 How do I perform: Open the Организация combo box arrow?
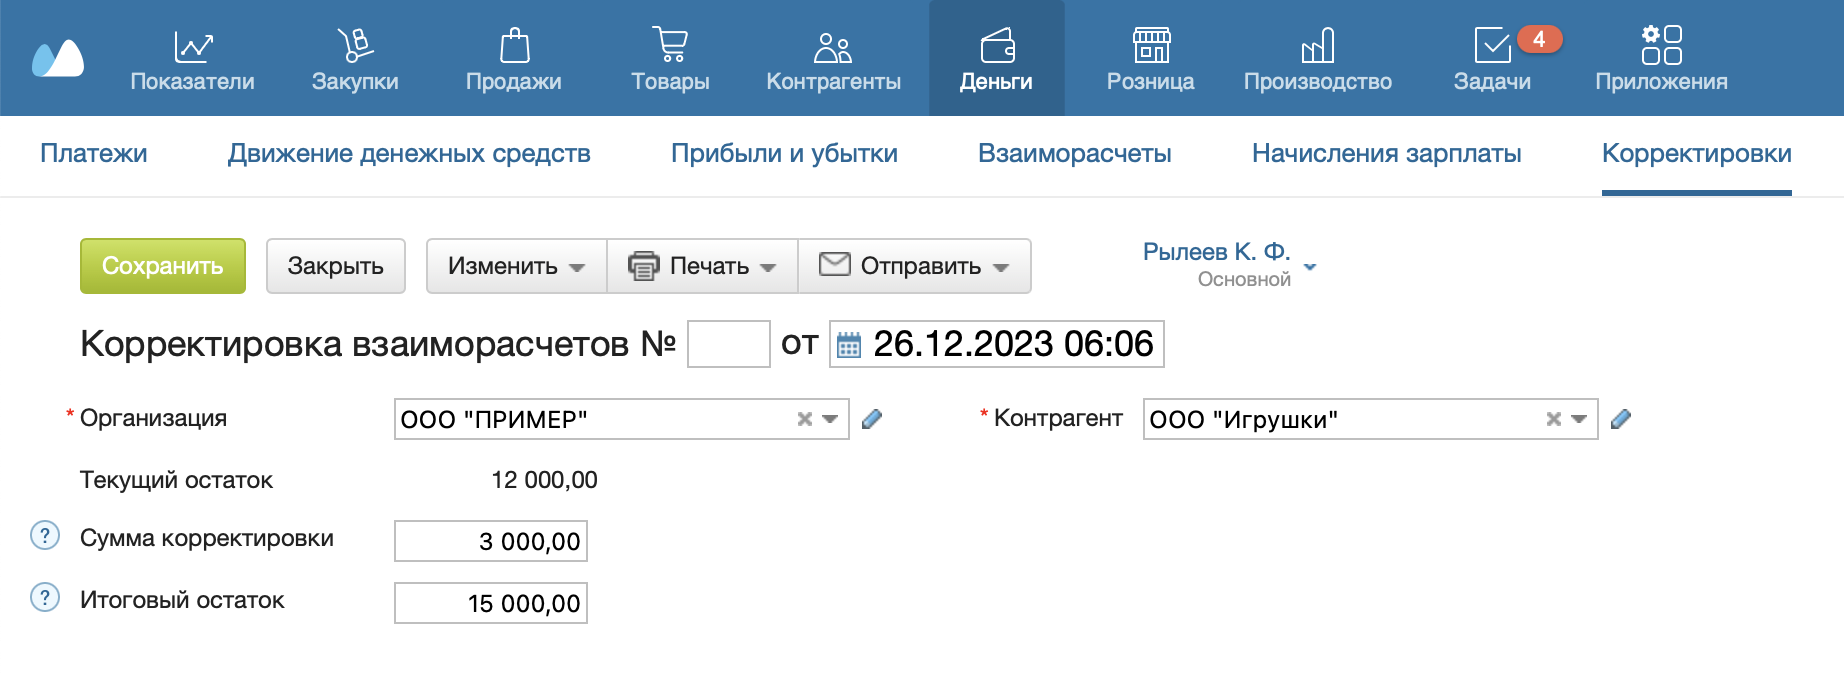pyautogui.click(x=830, y=419)
